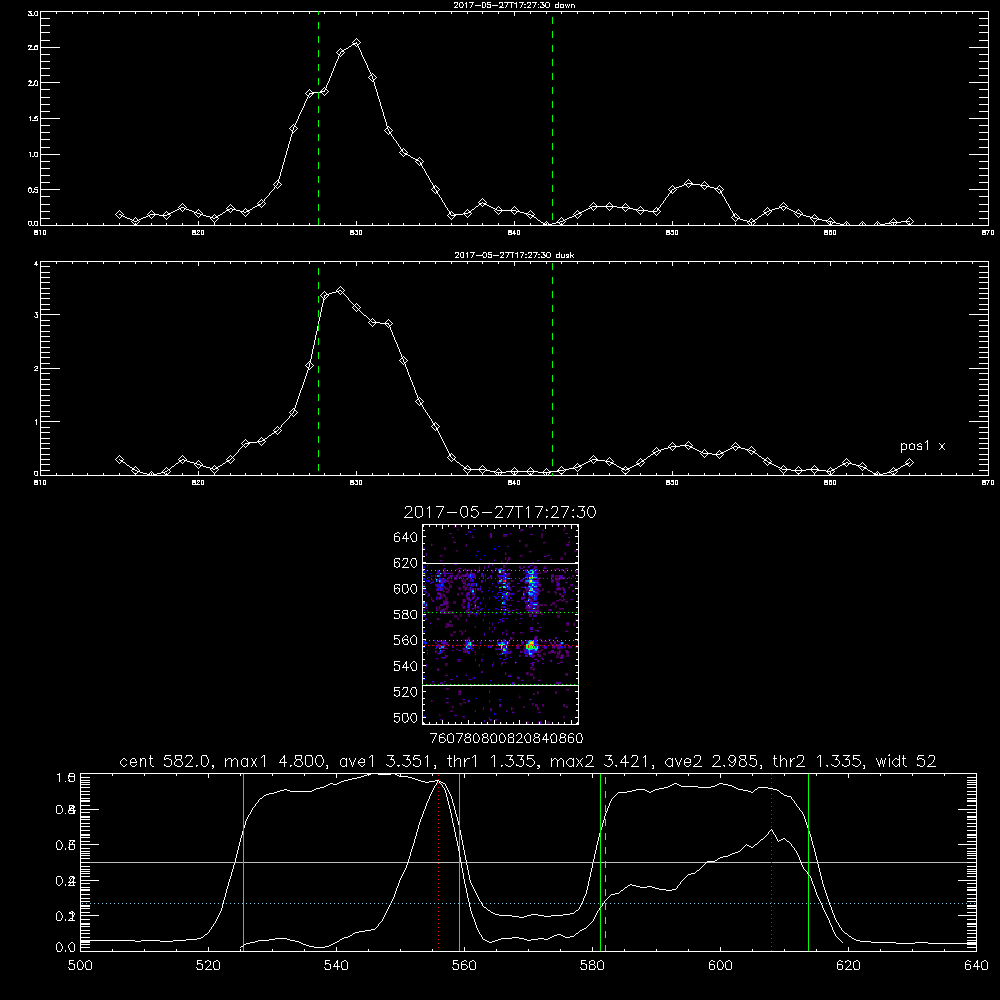This screenshot has height=1000, width=1000.
Task: Click the '560' x-axis label of bottom plot
Action: [464, 966]
